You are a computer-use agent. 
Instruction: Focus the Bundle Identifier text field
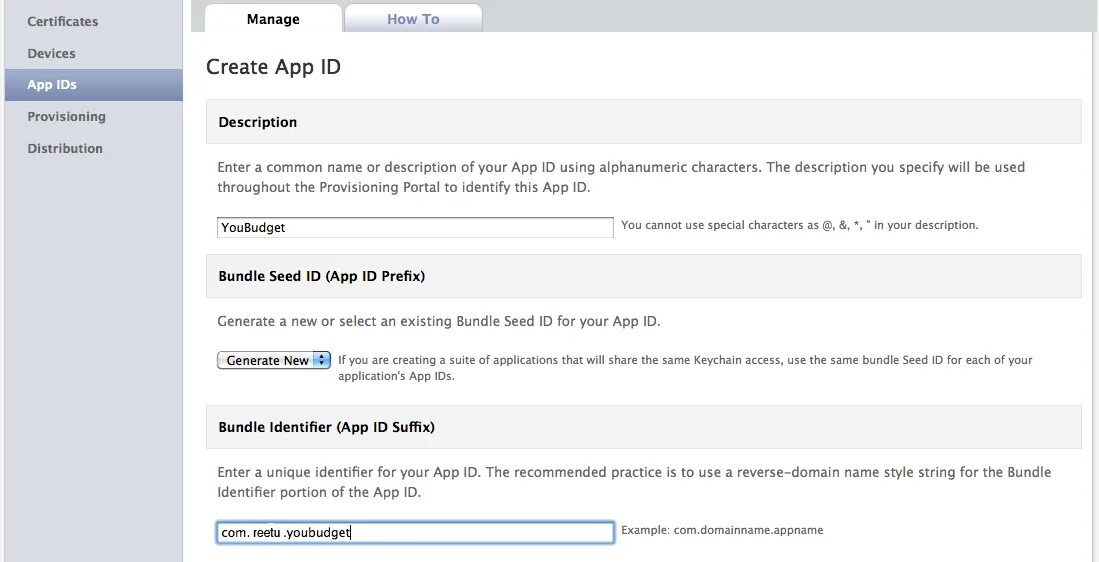click(x=415, y=532)
